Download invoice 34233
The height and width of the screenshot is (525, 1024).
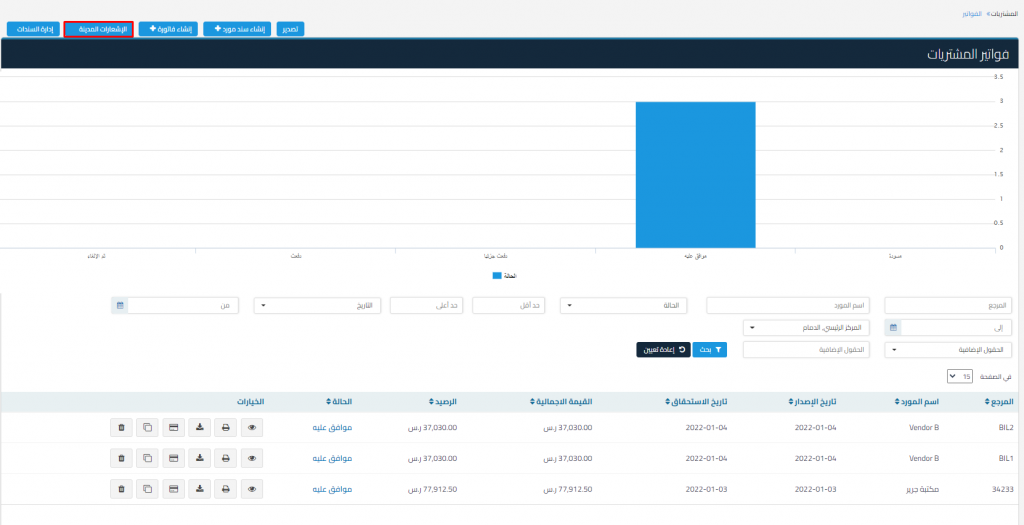click(x=200, y=489)
